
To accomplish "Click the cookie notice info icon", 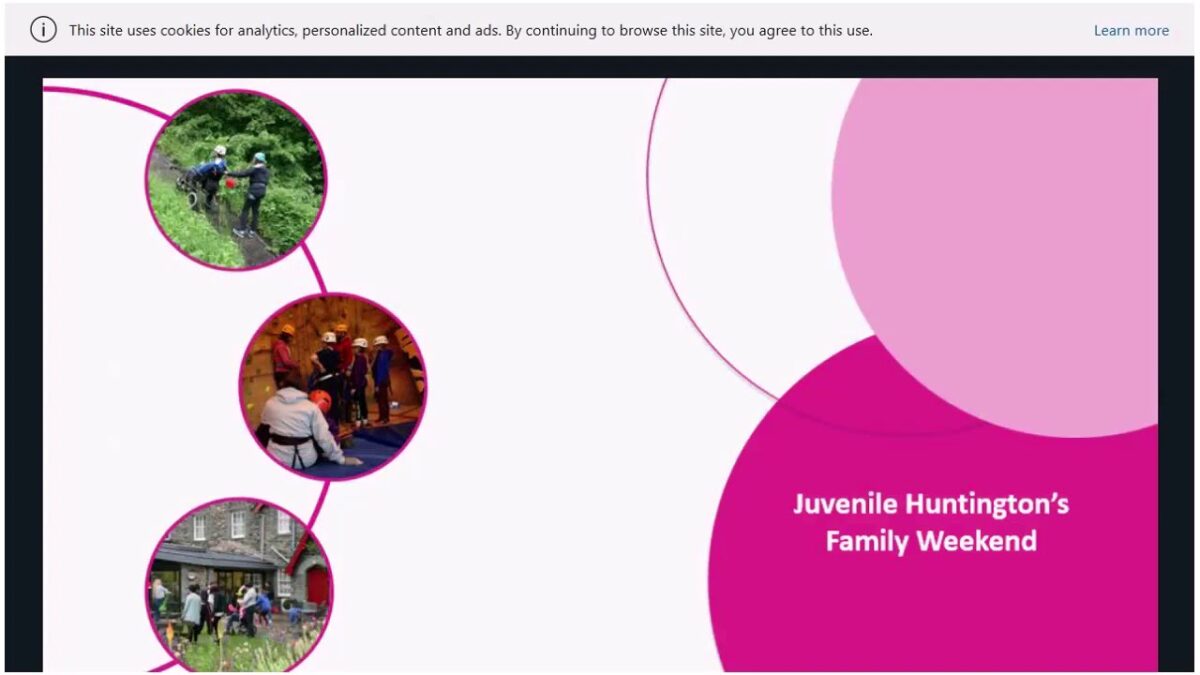I will point(43,30).
